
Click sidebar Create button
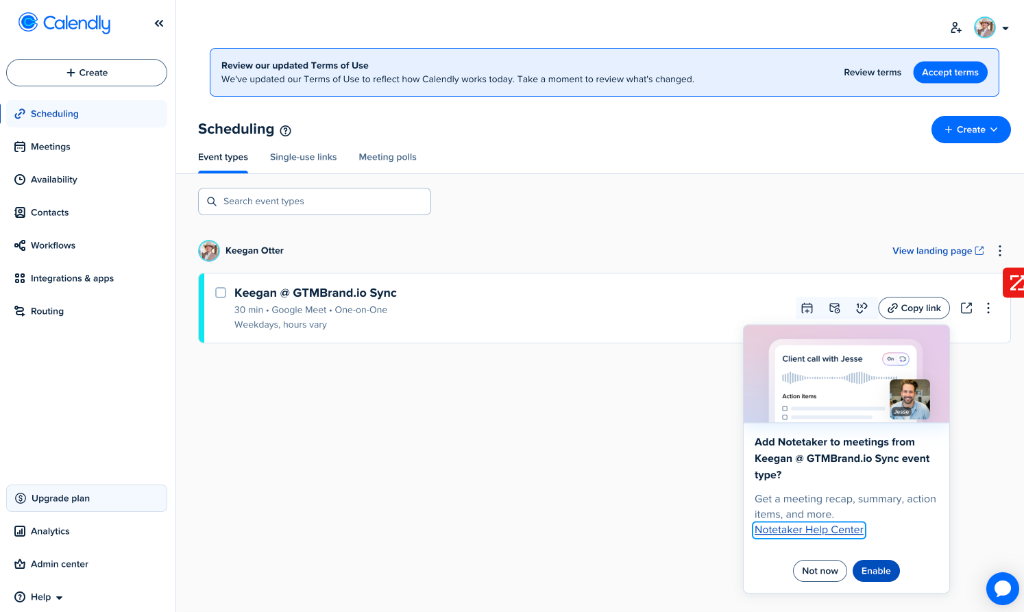(x=86, y=72)
